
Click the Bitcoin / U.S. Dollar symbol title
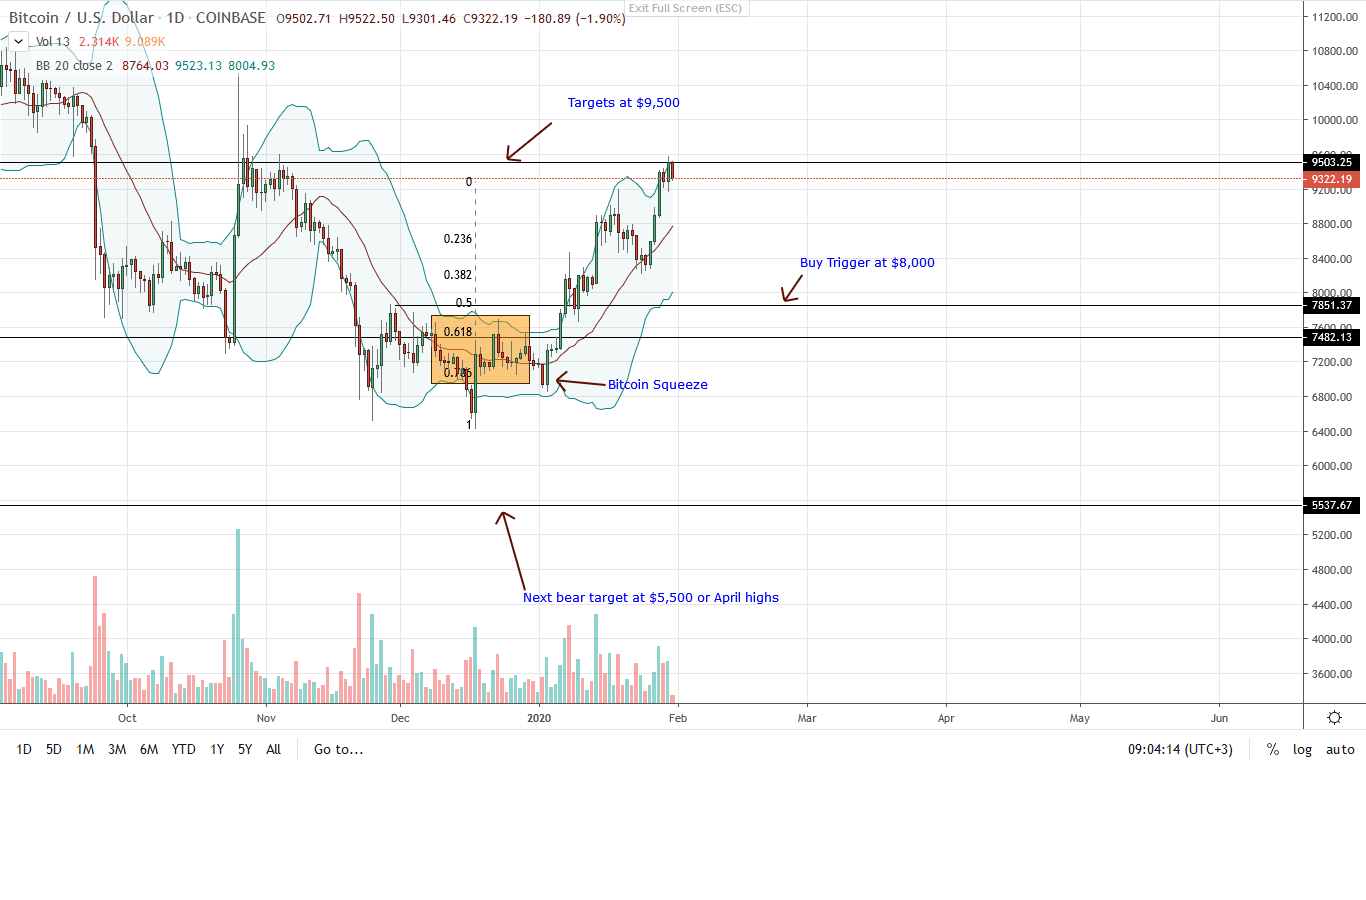(81, 18)
